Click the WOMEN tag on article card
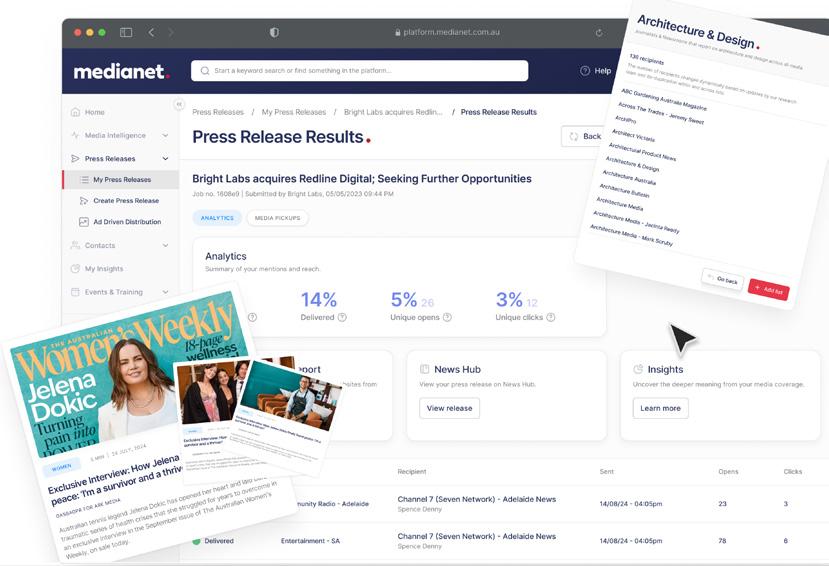This screenshot has width=829, height=566. click(x=61, y=468)
